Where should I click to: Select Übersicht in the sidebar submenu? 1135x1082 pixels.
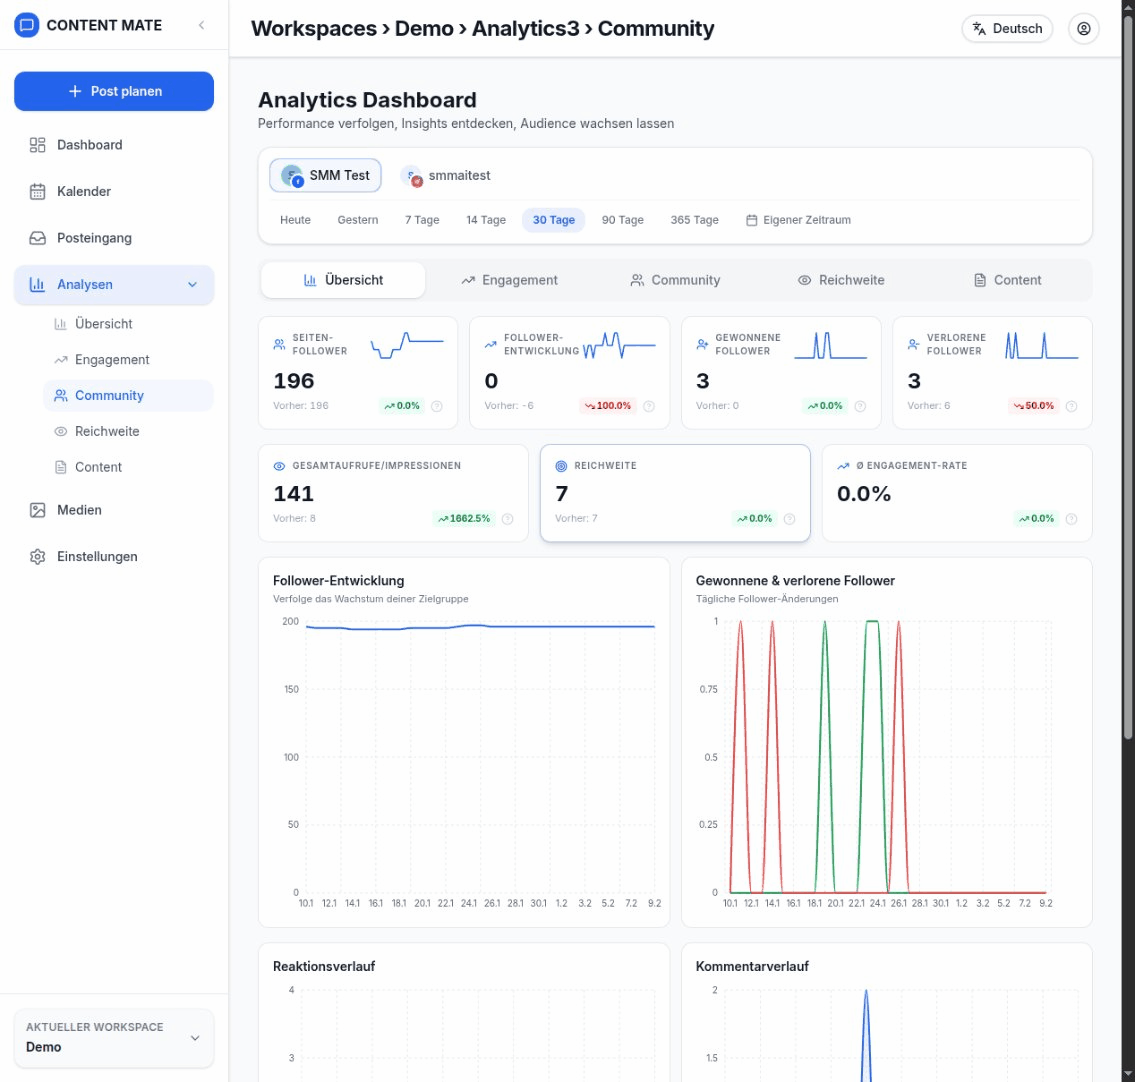click(x=128, y=324)
